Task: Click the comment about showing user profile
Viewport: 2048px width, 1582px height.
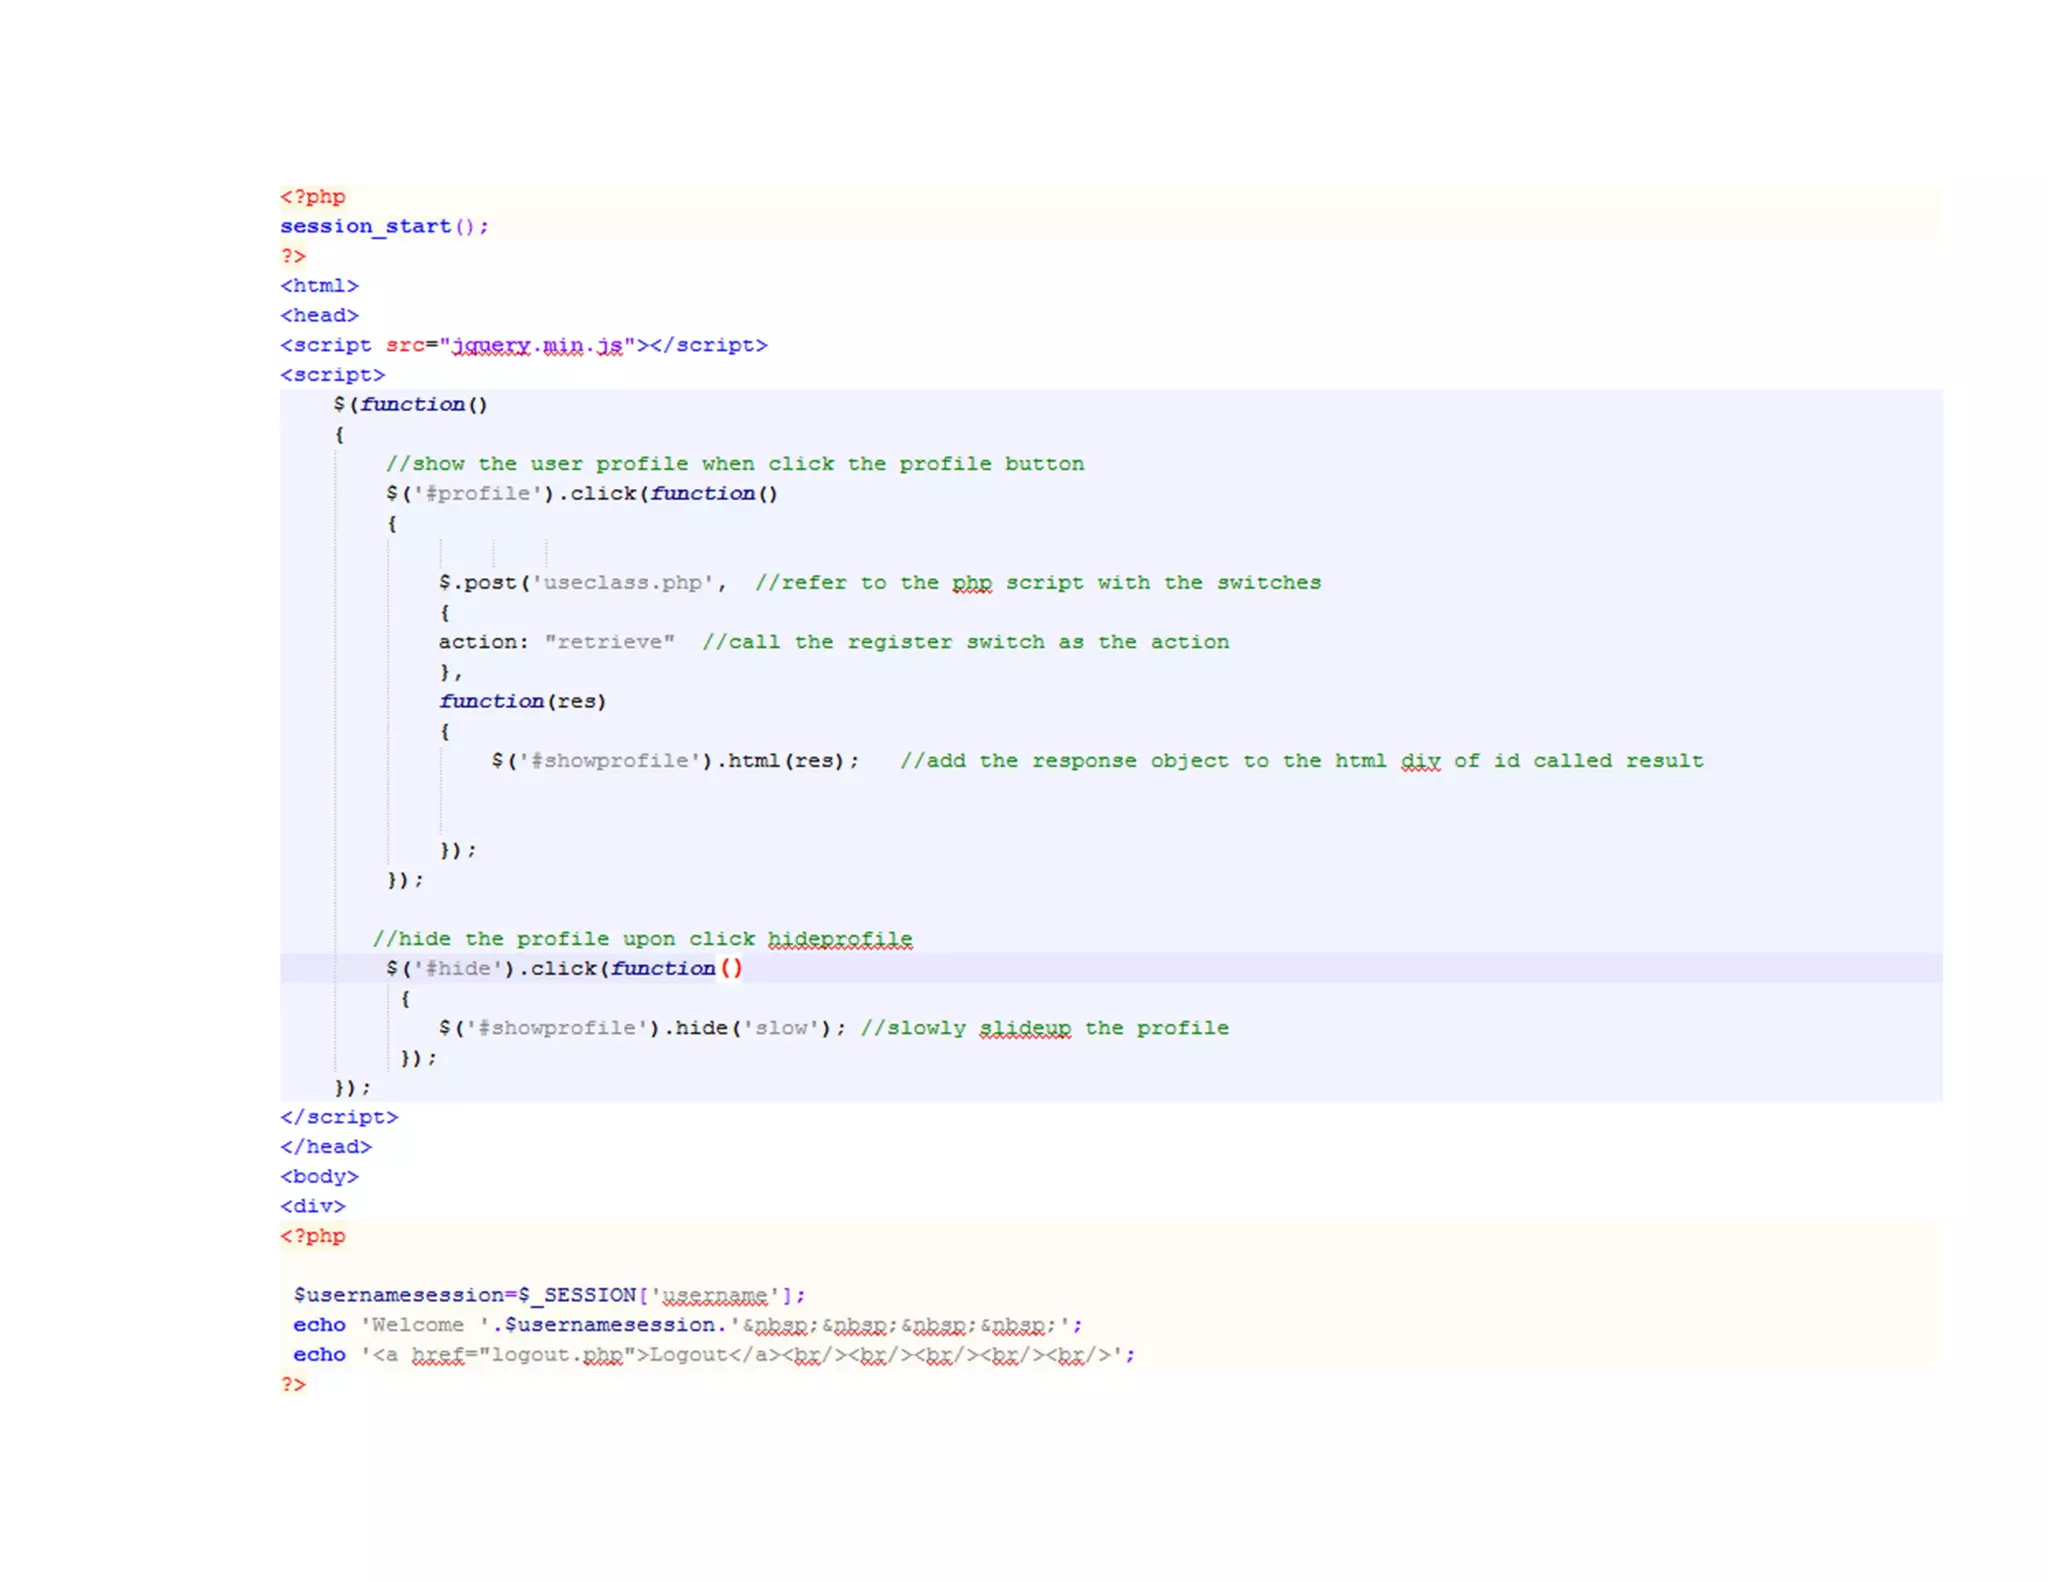Action: 734,464
